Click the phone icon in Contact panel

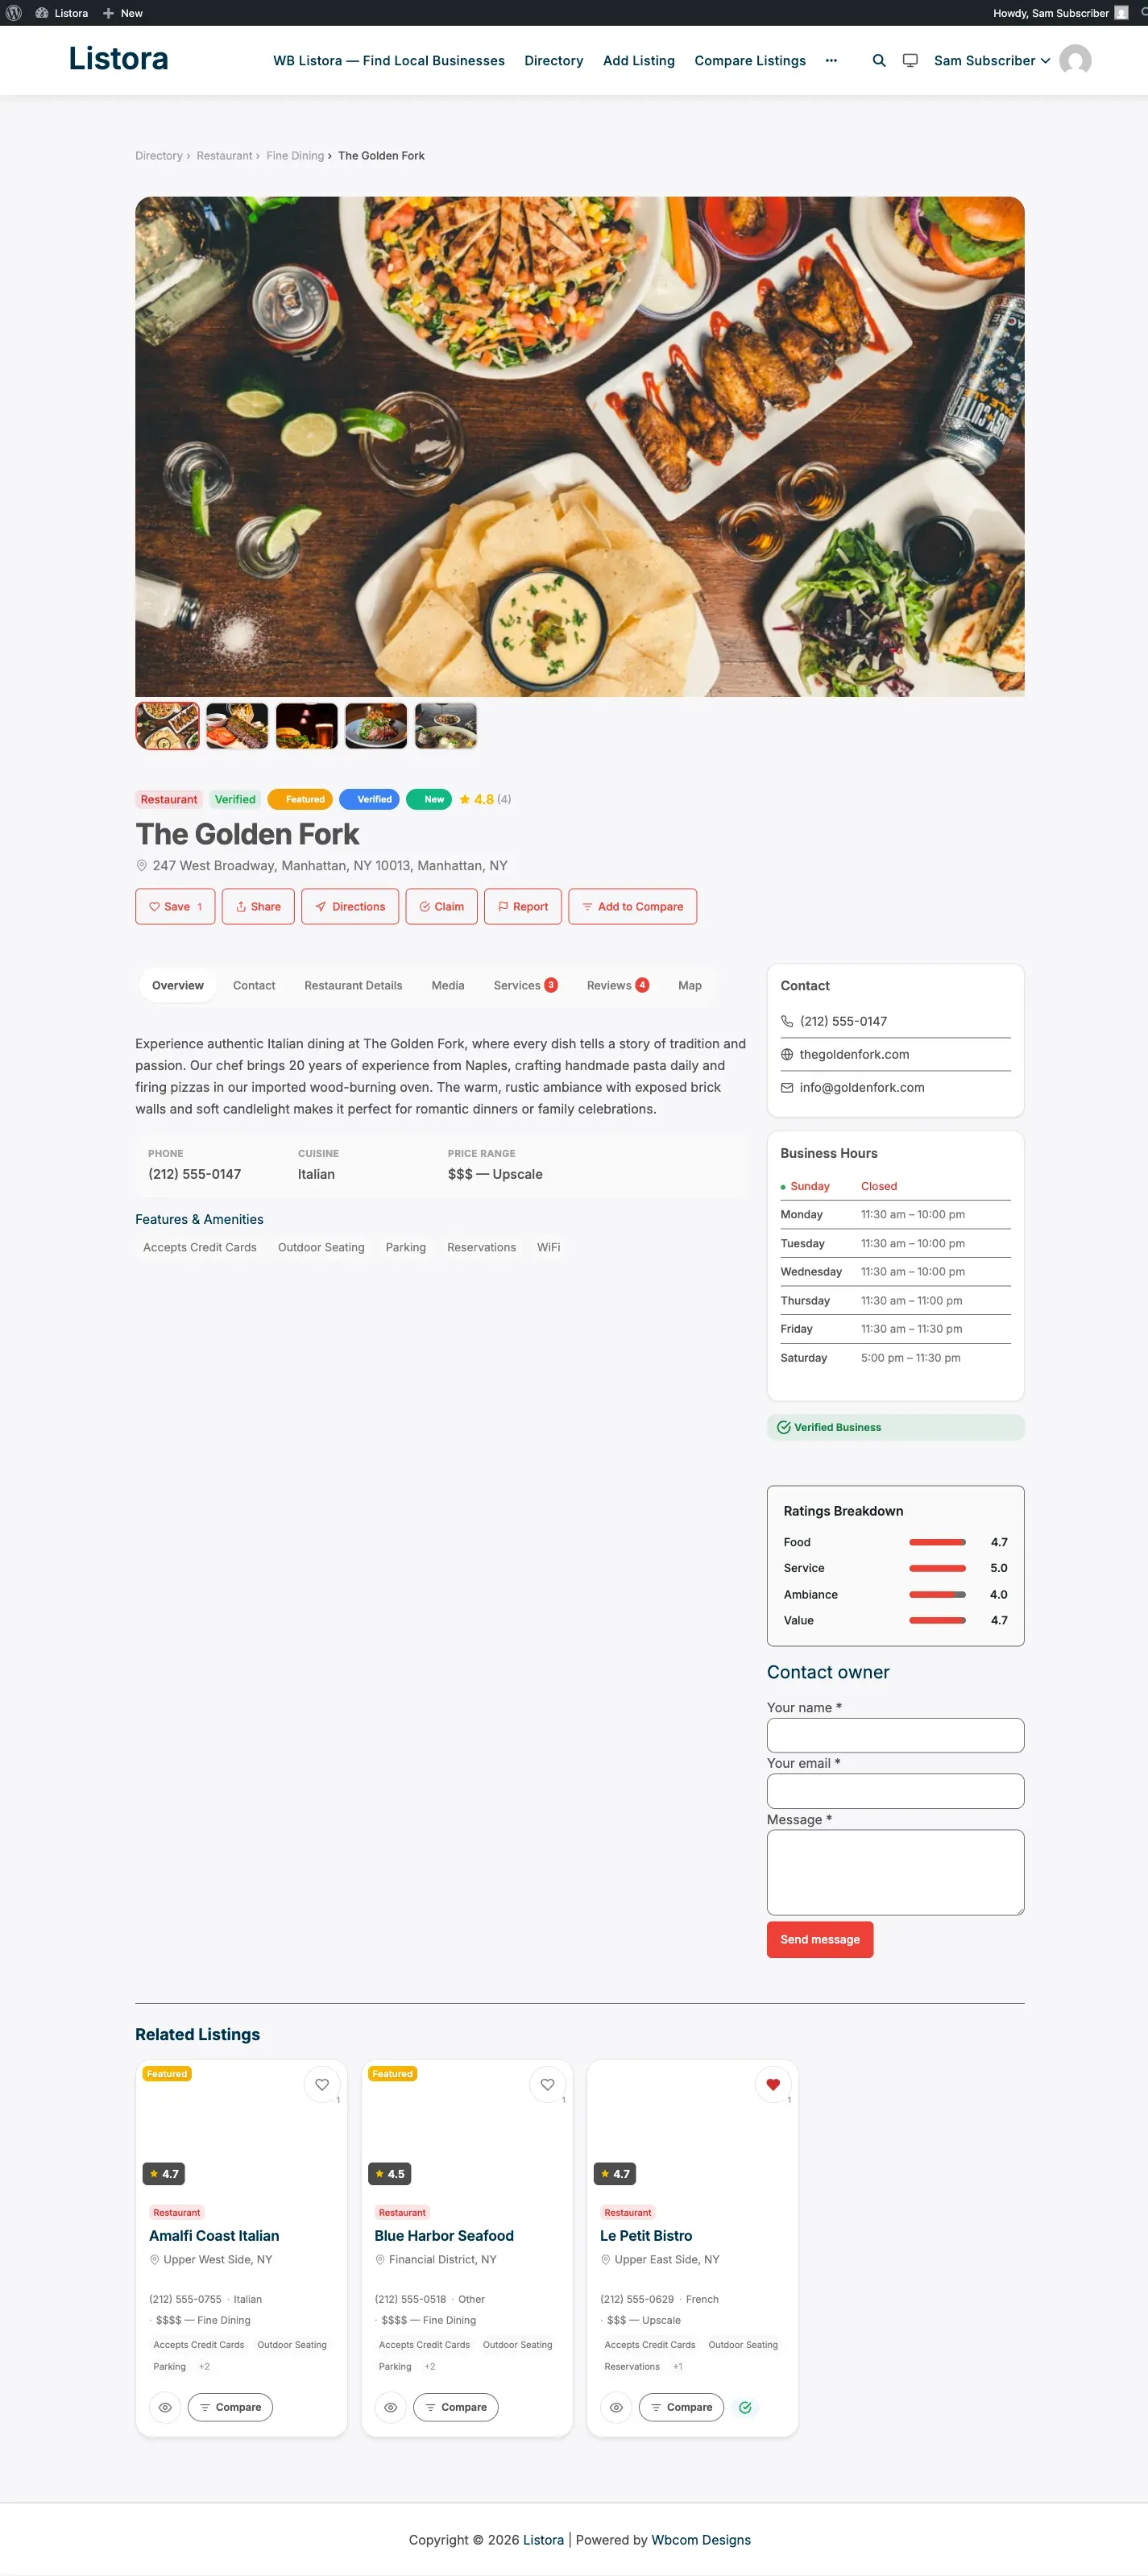pyautogui.click(x=787, y=1022)
